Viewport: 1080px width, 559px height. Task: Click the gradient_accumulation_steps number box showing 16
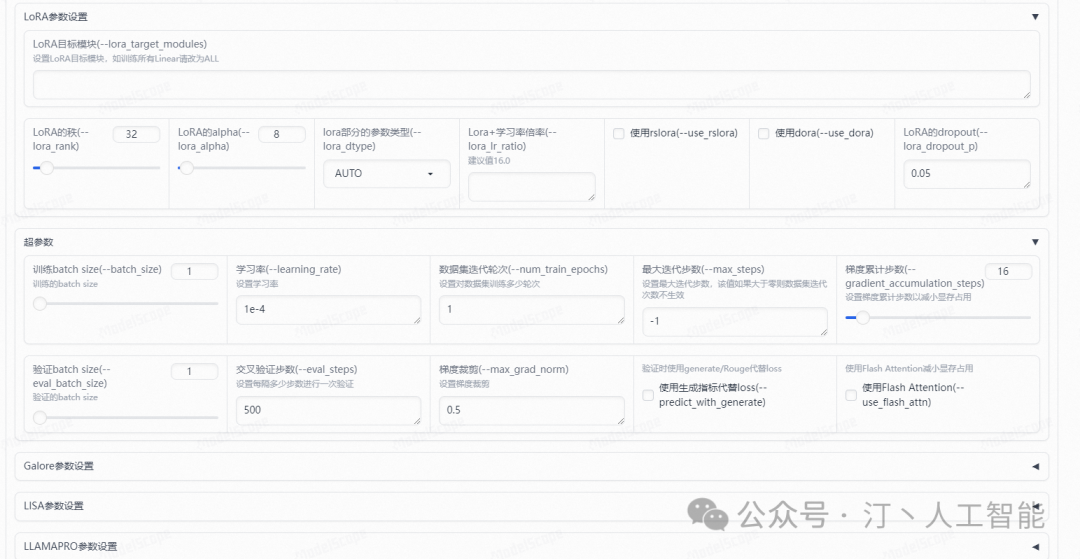coord(1008,271)
